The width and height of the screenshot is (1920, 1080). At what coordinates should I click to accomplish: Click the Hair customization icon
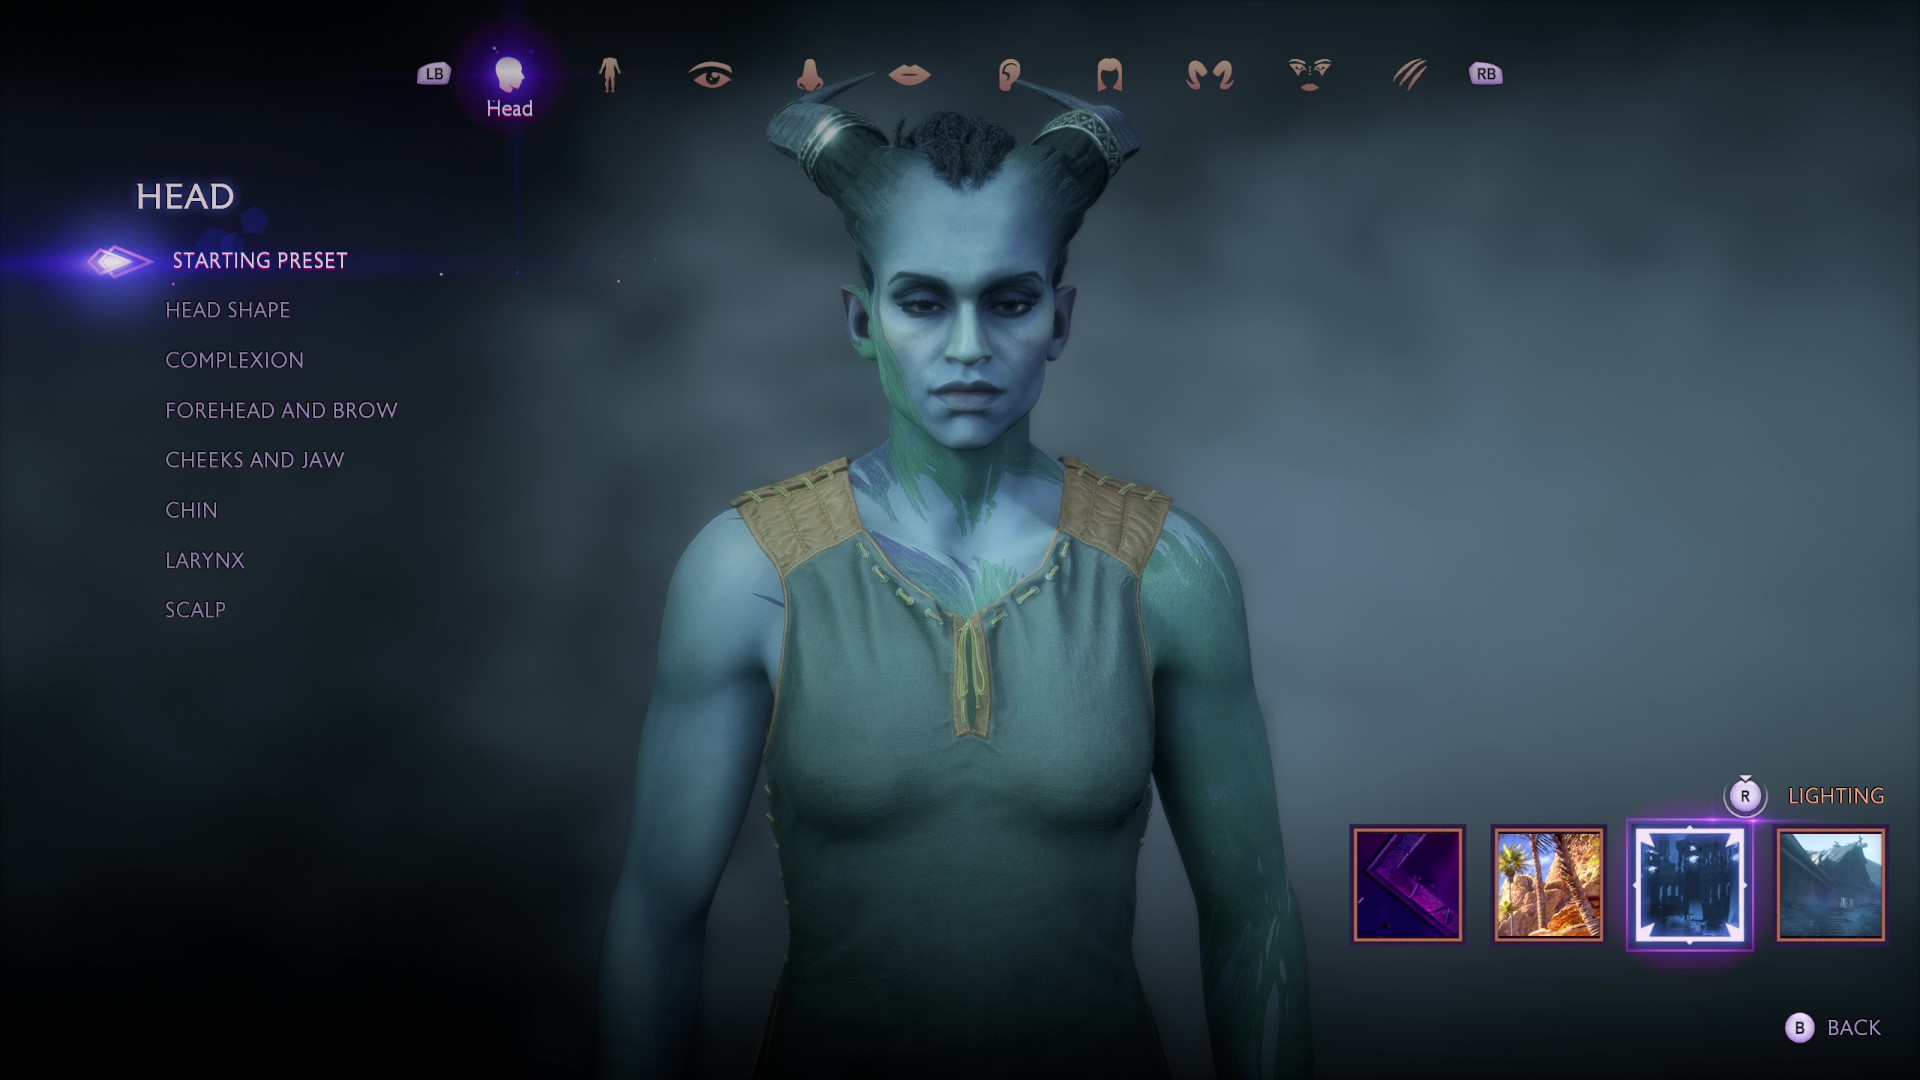[x=1108, y=73]
